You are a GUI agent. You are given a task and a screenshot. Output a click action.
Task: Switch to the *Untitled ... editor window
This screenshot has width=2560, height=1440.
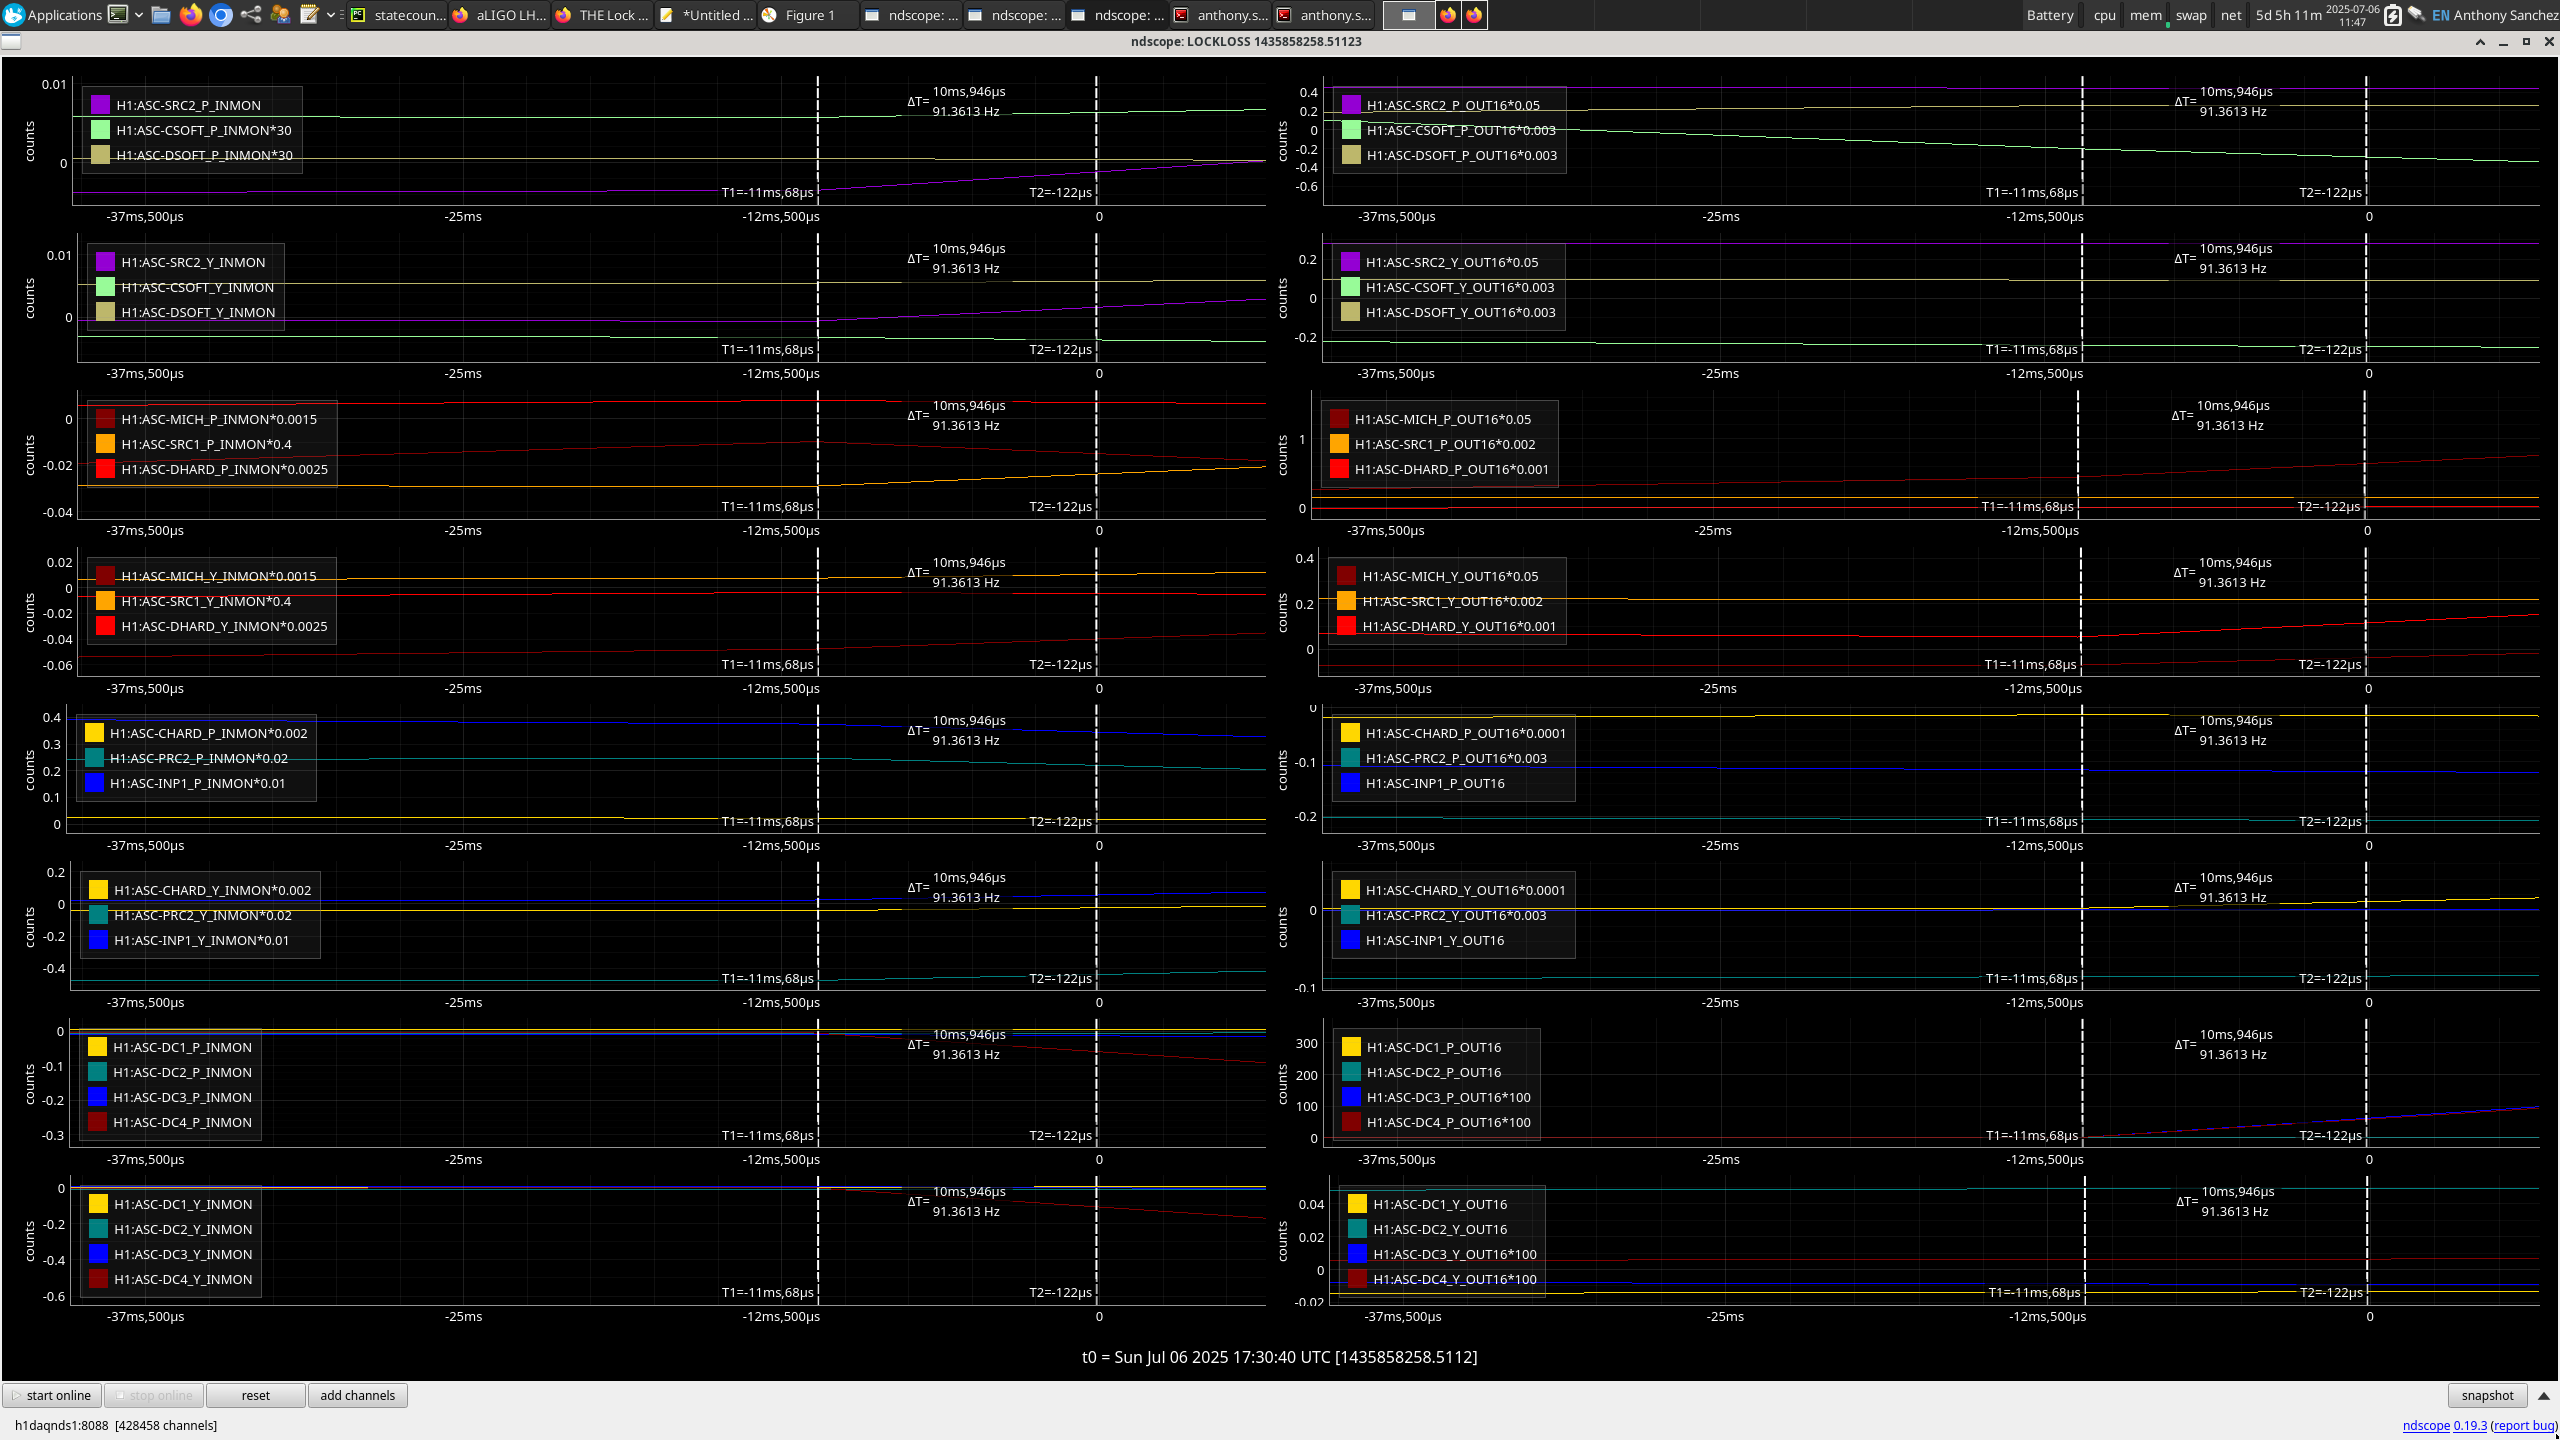point(706,15)
